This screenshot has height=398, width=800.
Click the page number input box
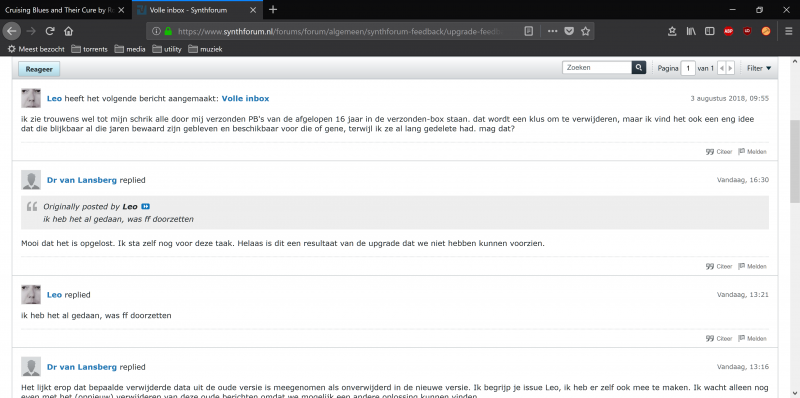tap(688, 68)
